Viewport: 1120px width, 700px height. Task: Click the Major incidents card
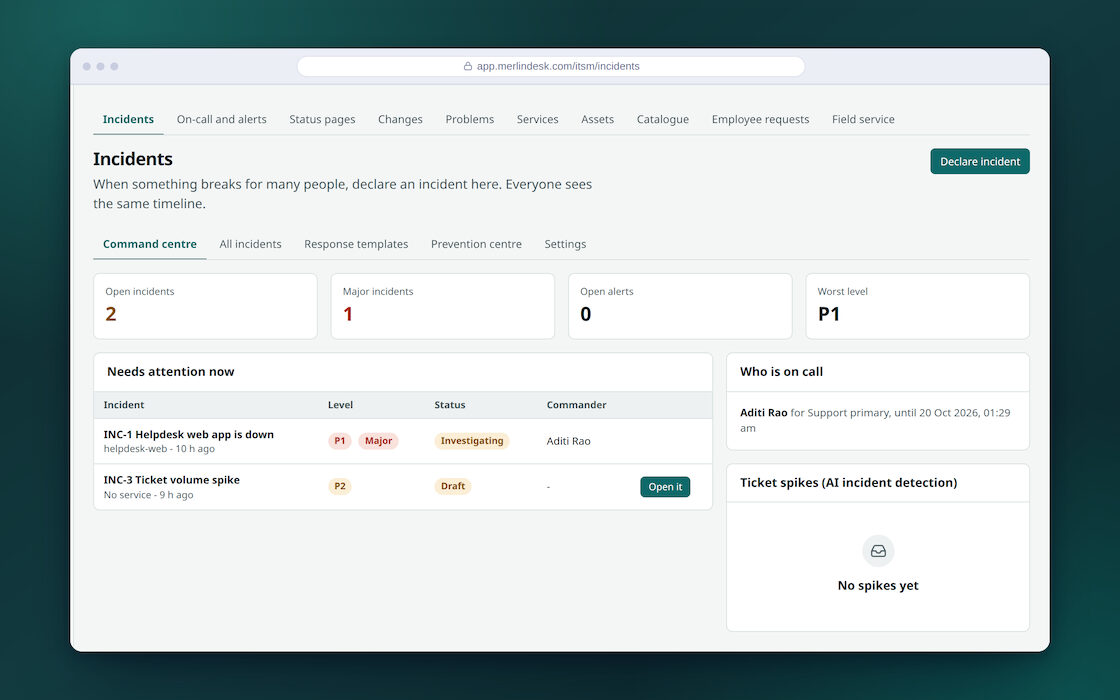pos(443,306)
